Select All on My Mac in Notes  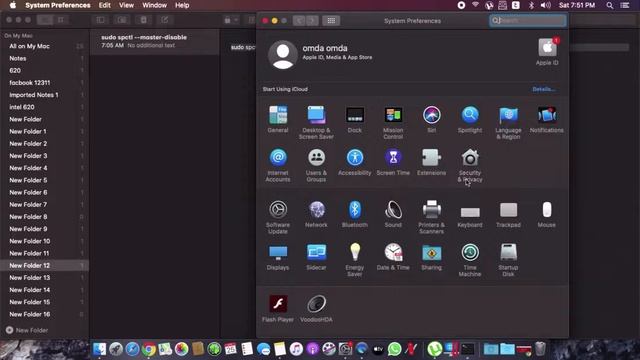pos(45,46)
